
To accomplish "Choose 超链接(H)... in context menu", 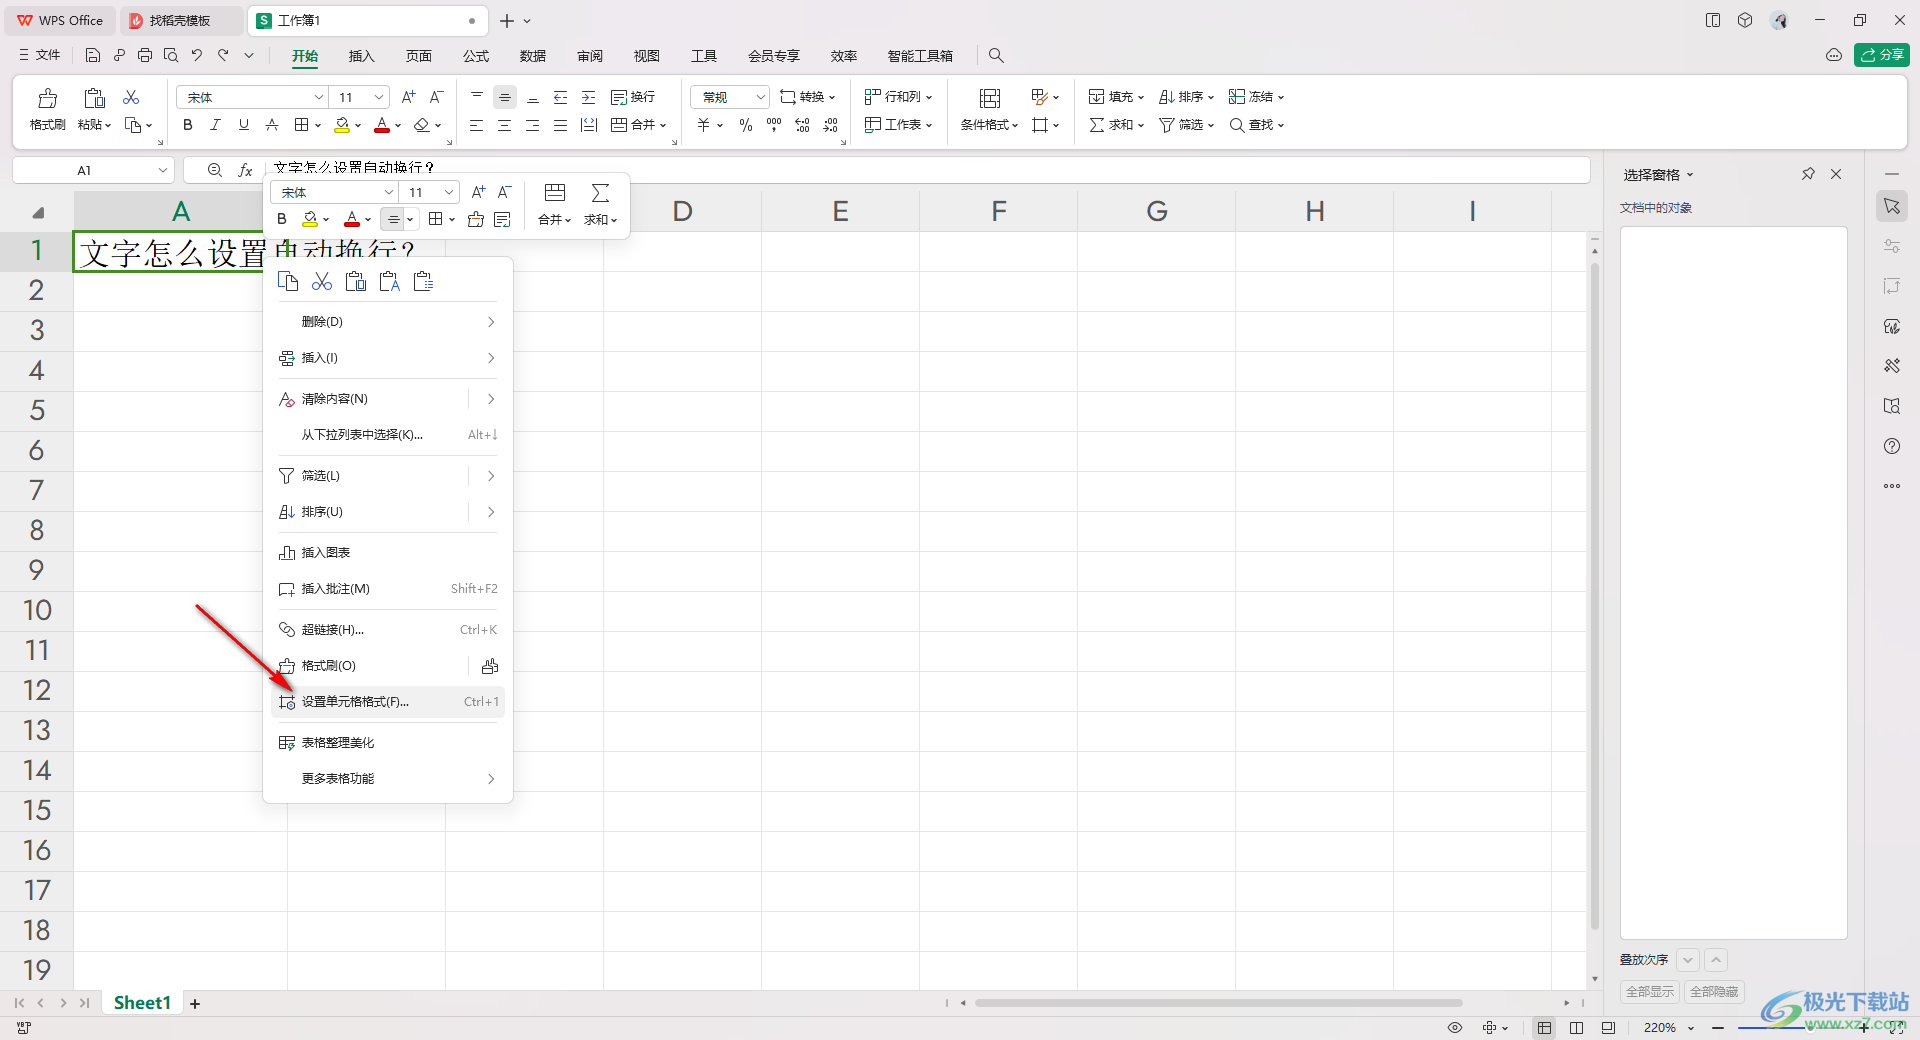I will [388, 630].
